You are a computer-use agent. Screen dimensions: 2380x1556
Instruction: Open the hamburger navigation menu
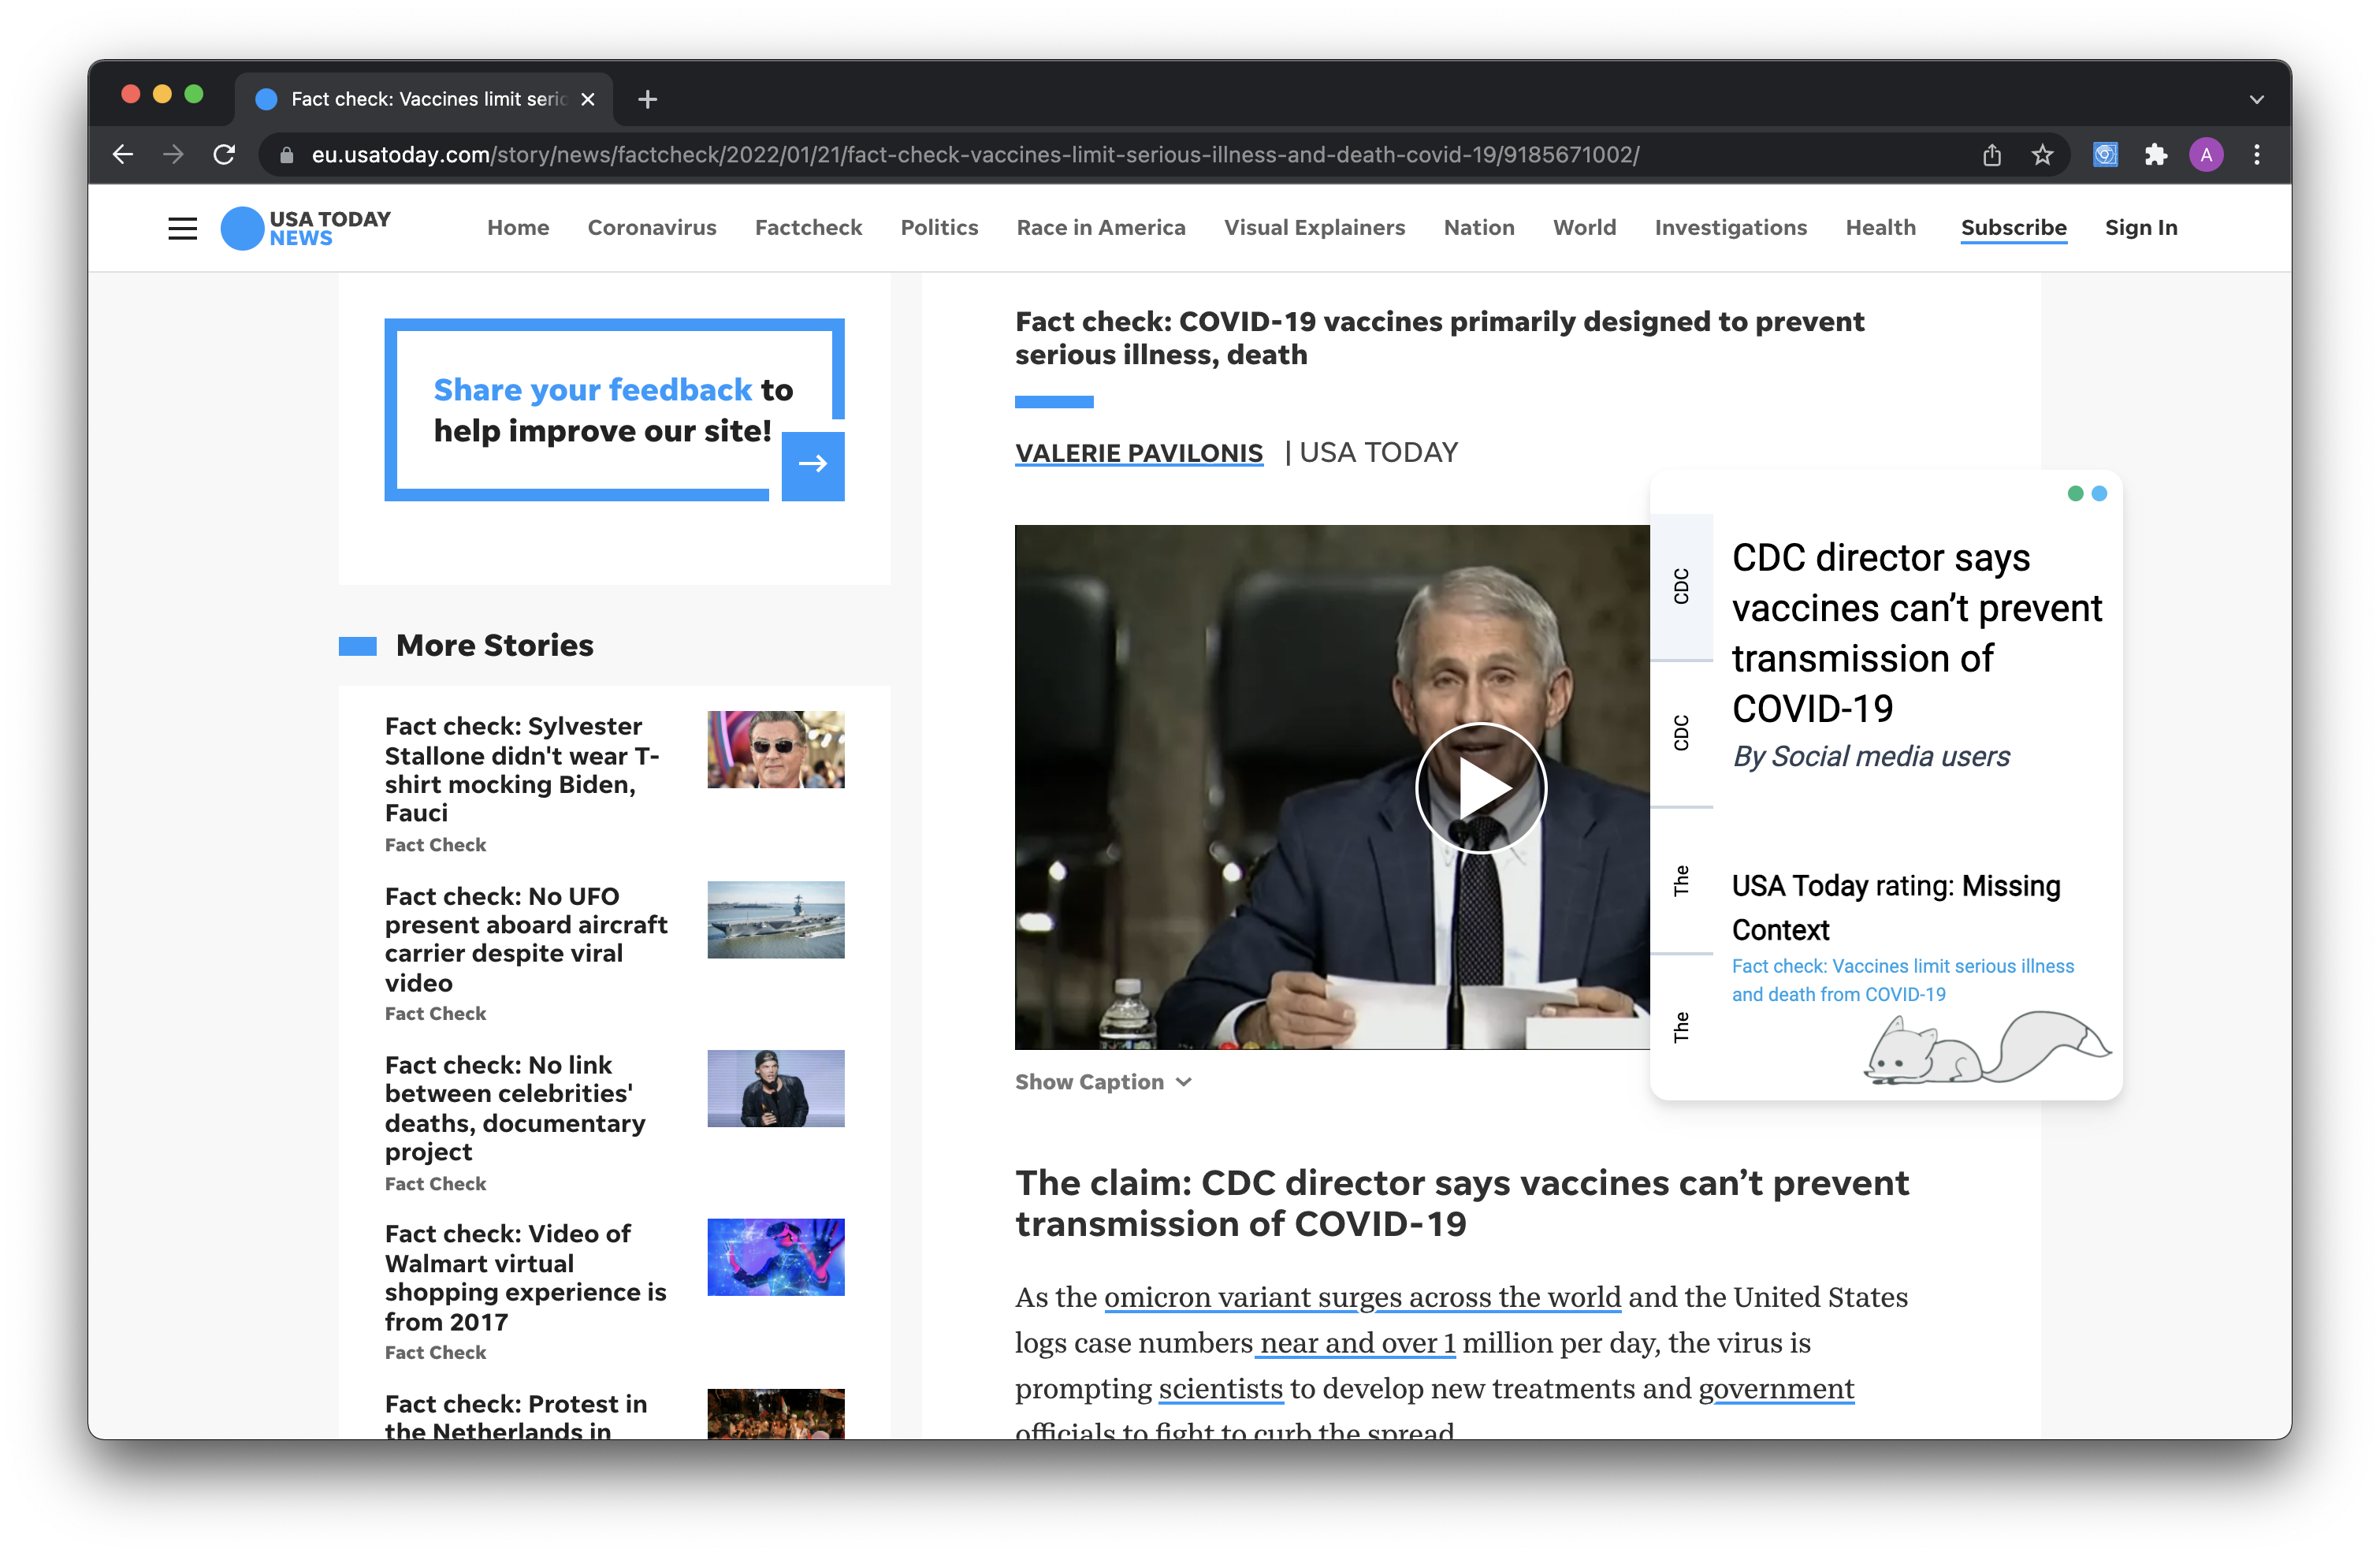182,228
